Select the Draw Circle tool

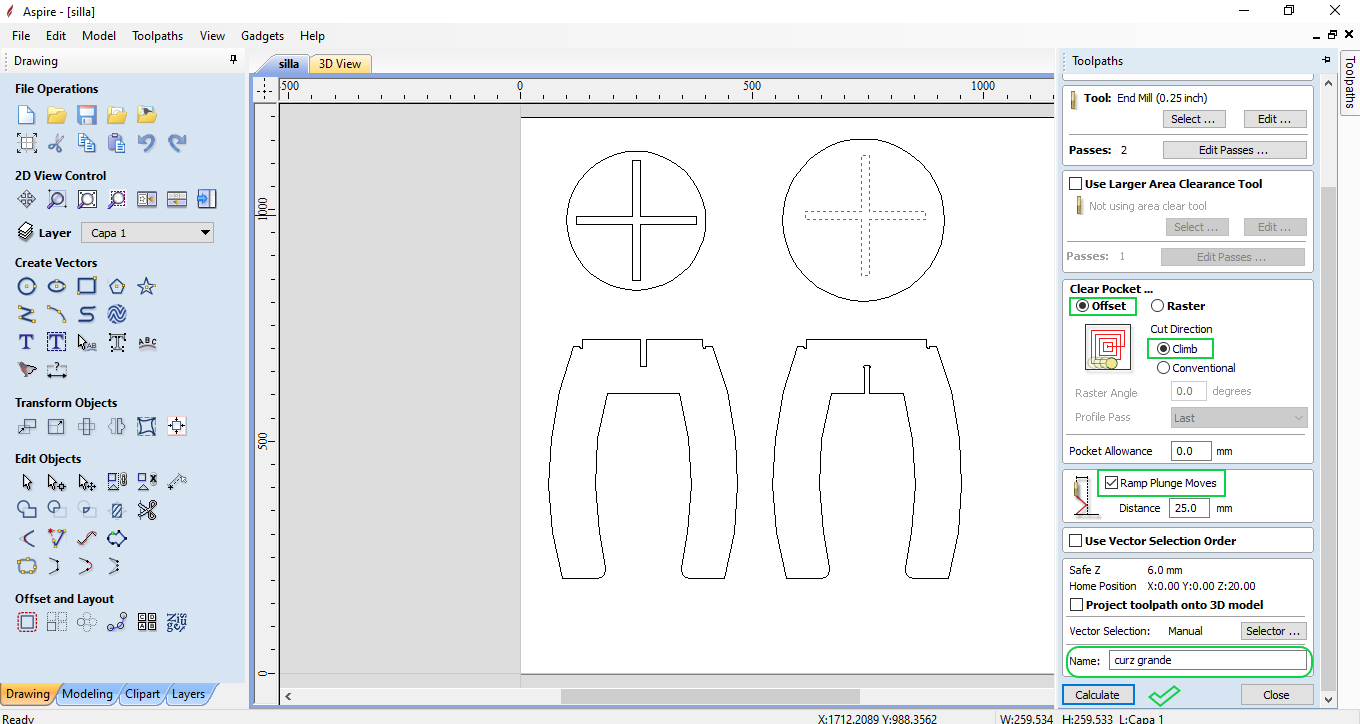[27, 287]
